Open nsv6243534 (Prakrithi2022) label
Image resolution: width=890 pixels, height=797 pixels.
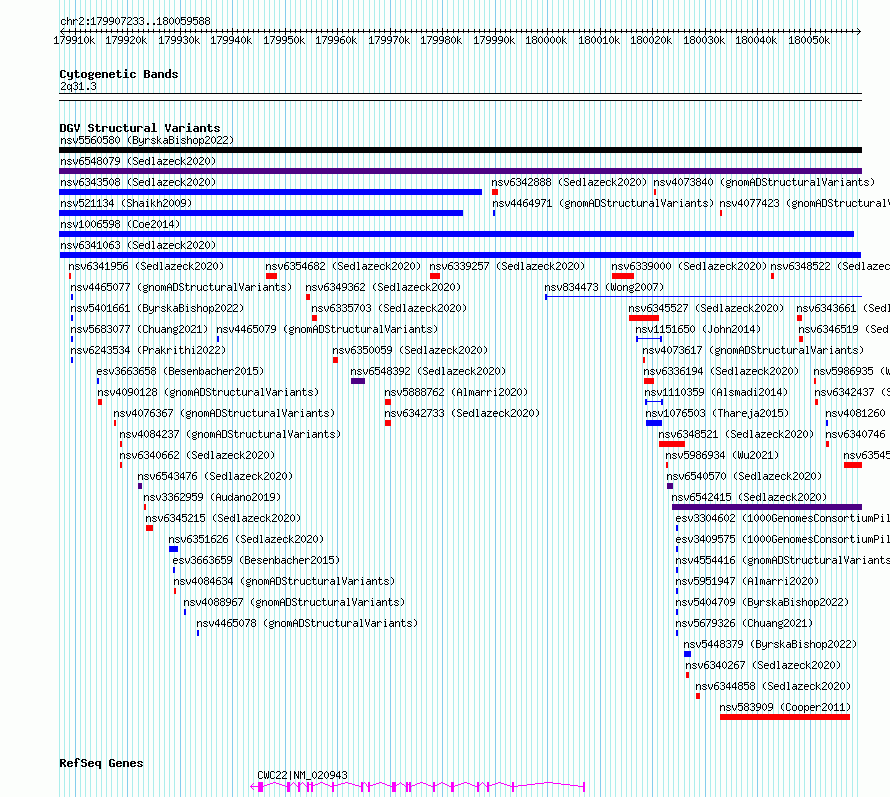(148, 350)
